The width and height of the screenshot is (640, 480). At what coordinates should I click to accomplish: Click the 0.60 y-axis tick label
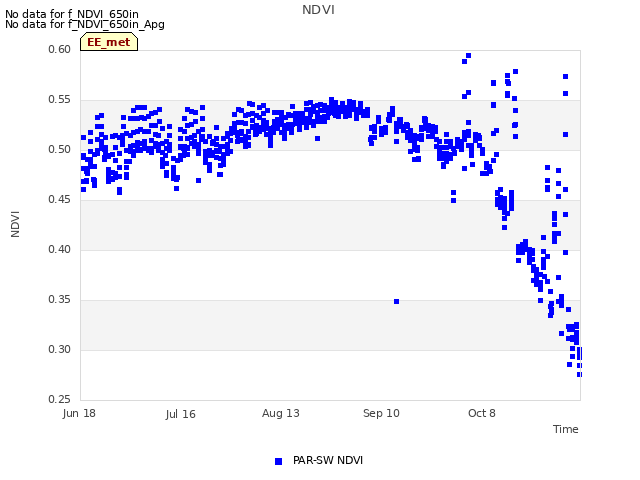(x=60, y=49)
